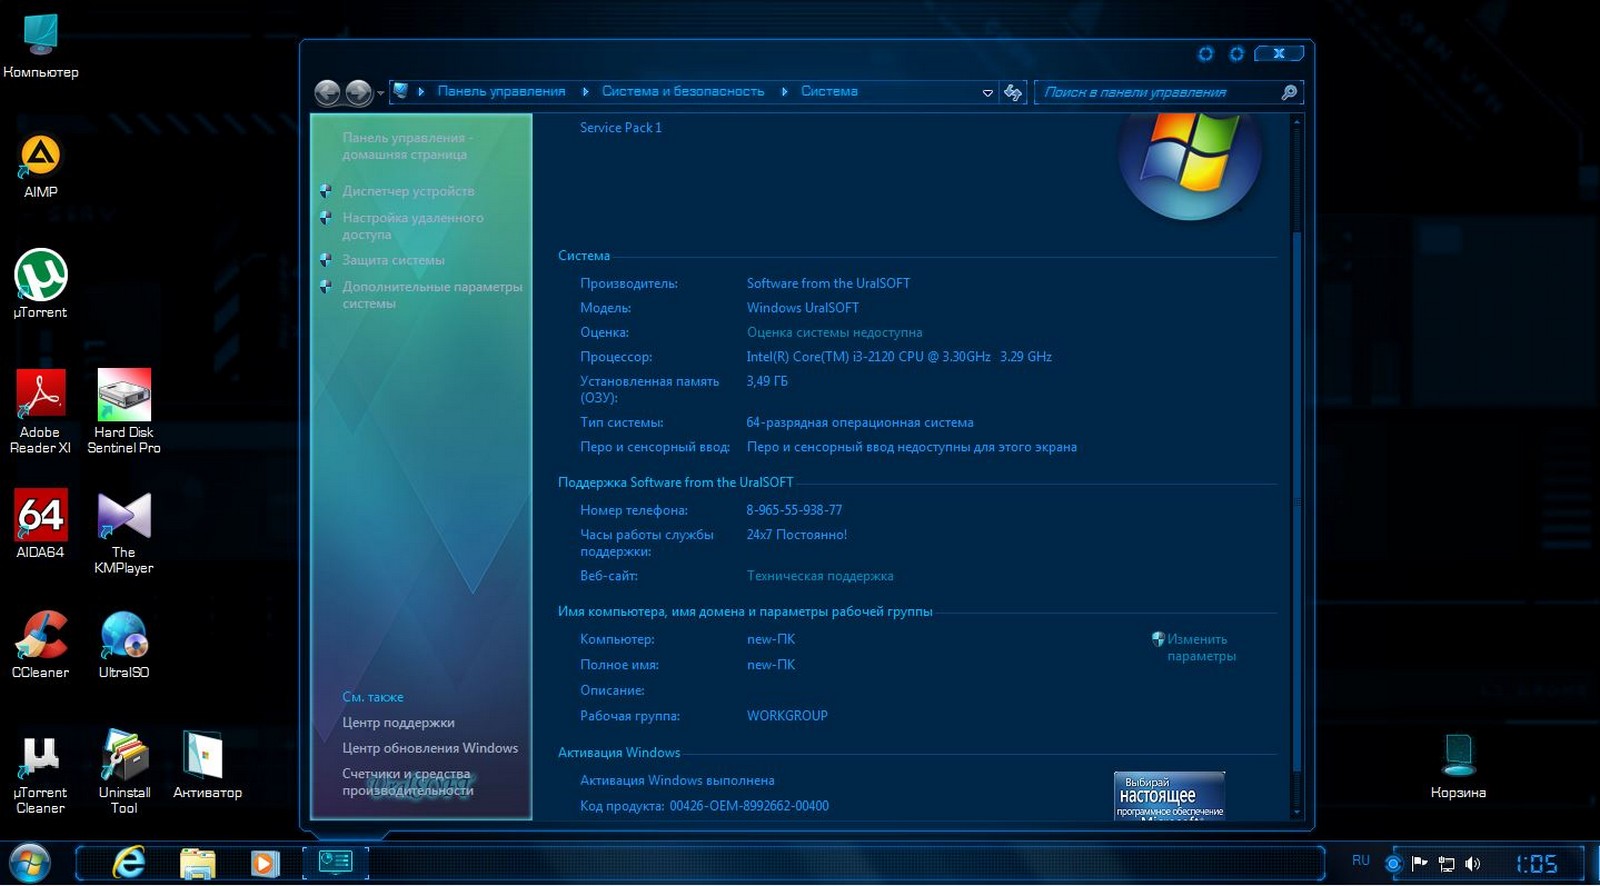The image size is (1600, 886).
Task: Select the Система breadcrumb
Action: (829, 91)
